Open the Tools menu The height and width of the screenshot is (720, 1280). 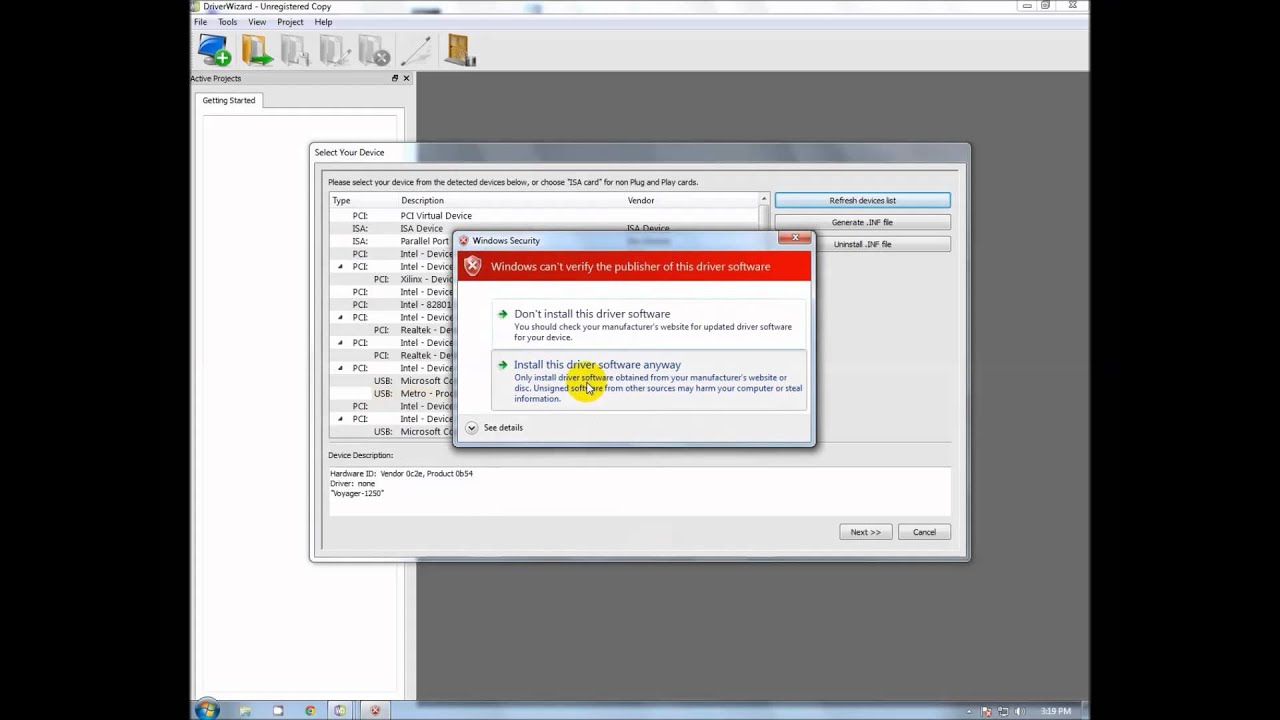point(228,22)
